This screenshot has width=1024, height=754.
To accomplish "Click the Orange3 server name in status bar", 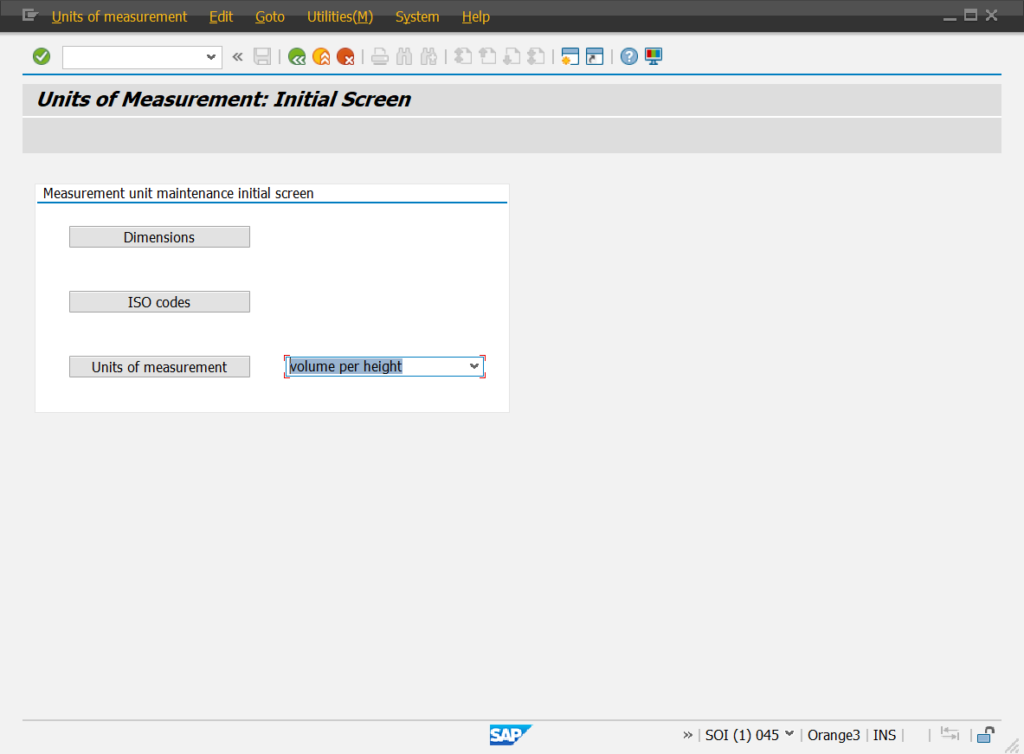I will [x=833, y=735].
